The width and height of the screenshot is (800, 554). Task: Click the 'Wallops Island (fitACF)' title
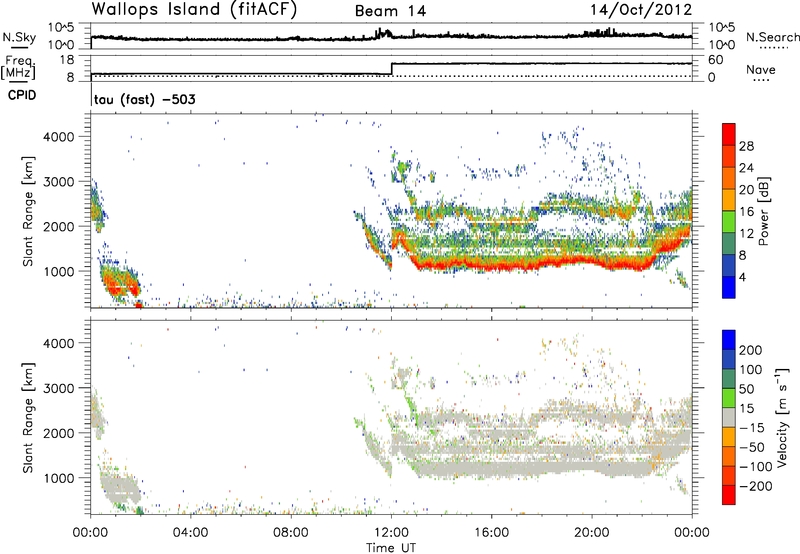coord(194,10)
